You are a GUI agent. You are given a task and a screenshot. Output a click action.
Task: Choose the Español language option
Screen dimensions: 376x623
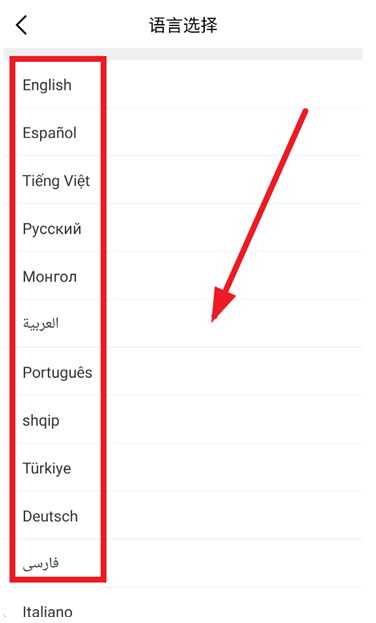click(183, 132)
